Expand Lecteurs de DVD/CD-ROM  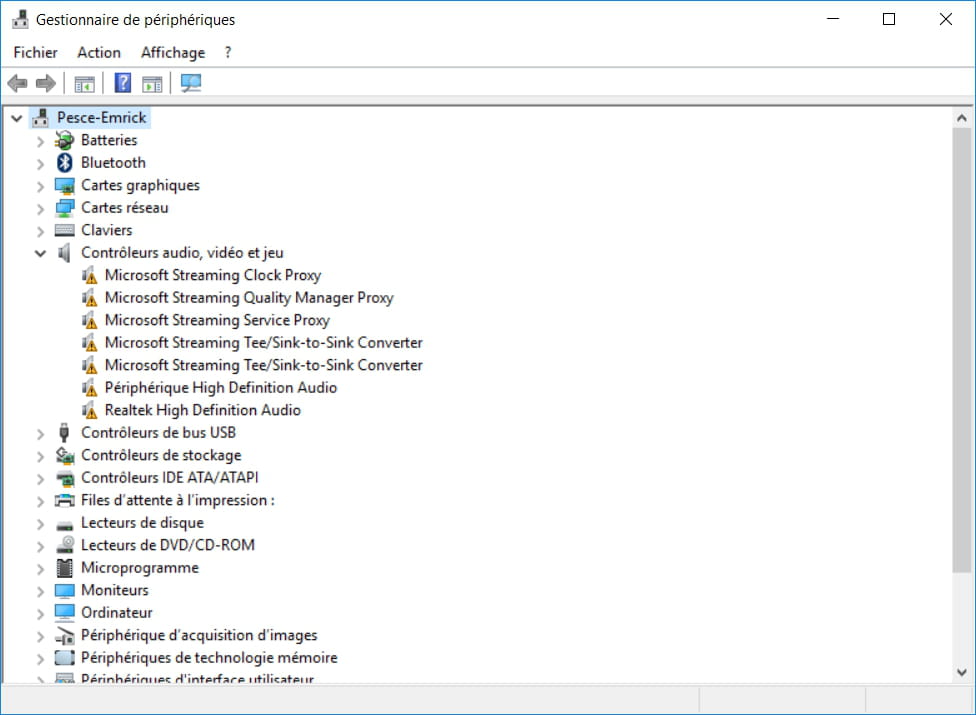coord(40,546)
